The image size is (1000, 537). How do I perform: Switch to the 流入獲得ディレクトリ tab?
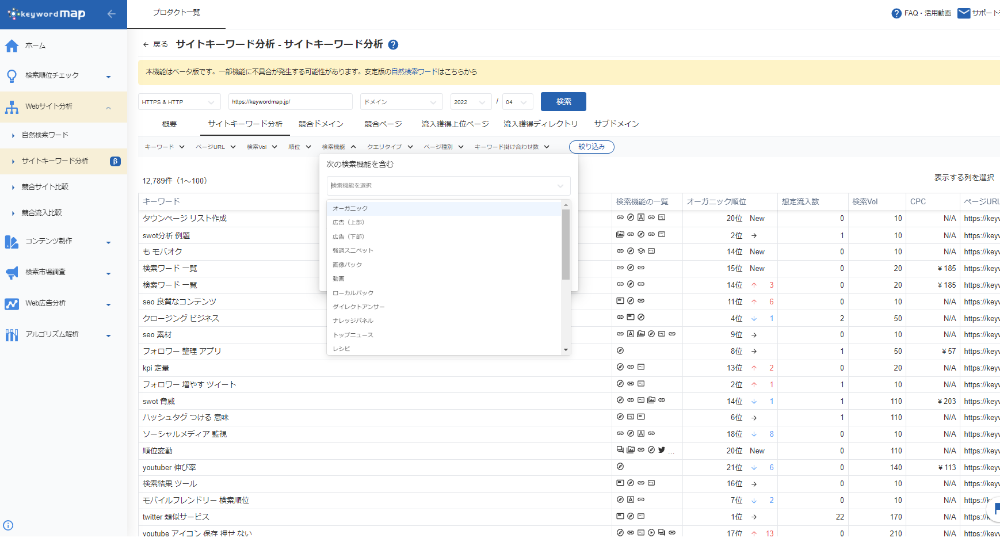tap(541, 124)
